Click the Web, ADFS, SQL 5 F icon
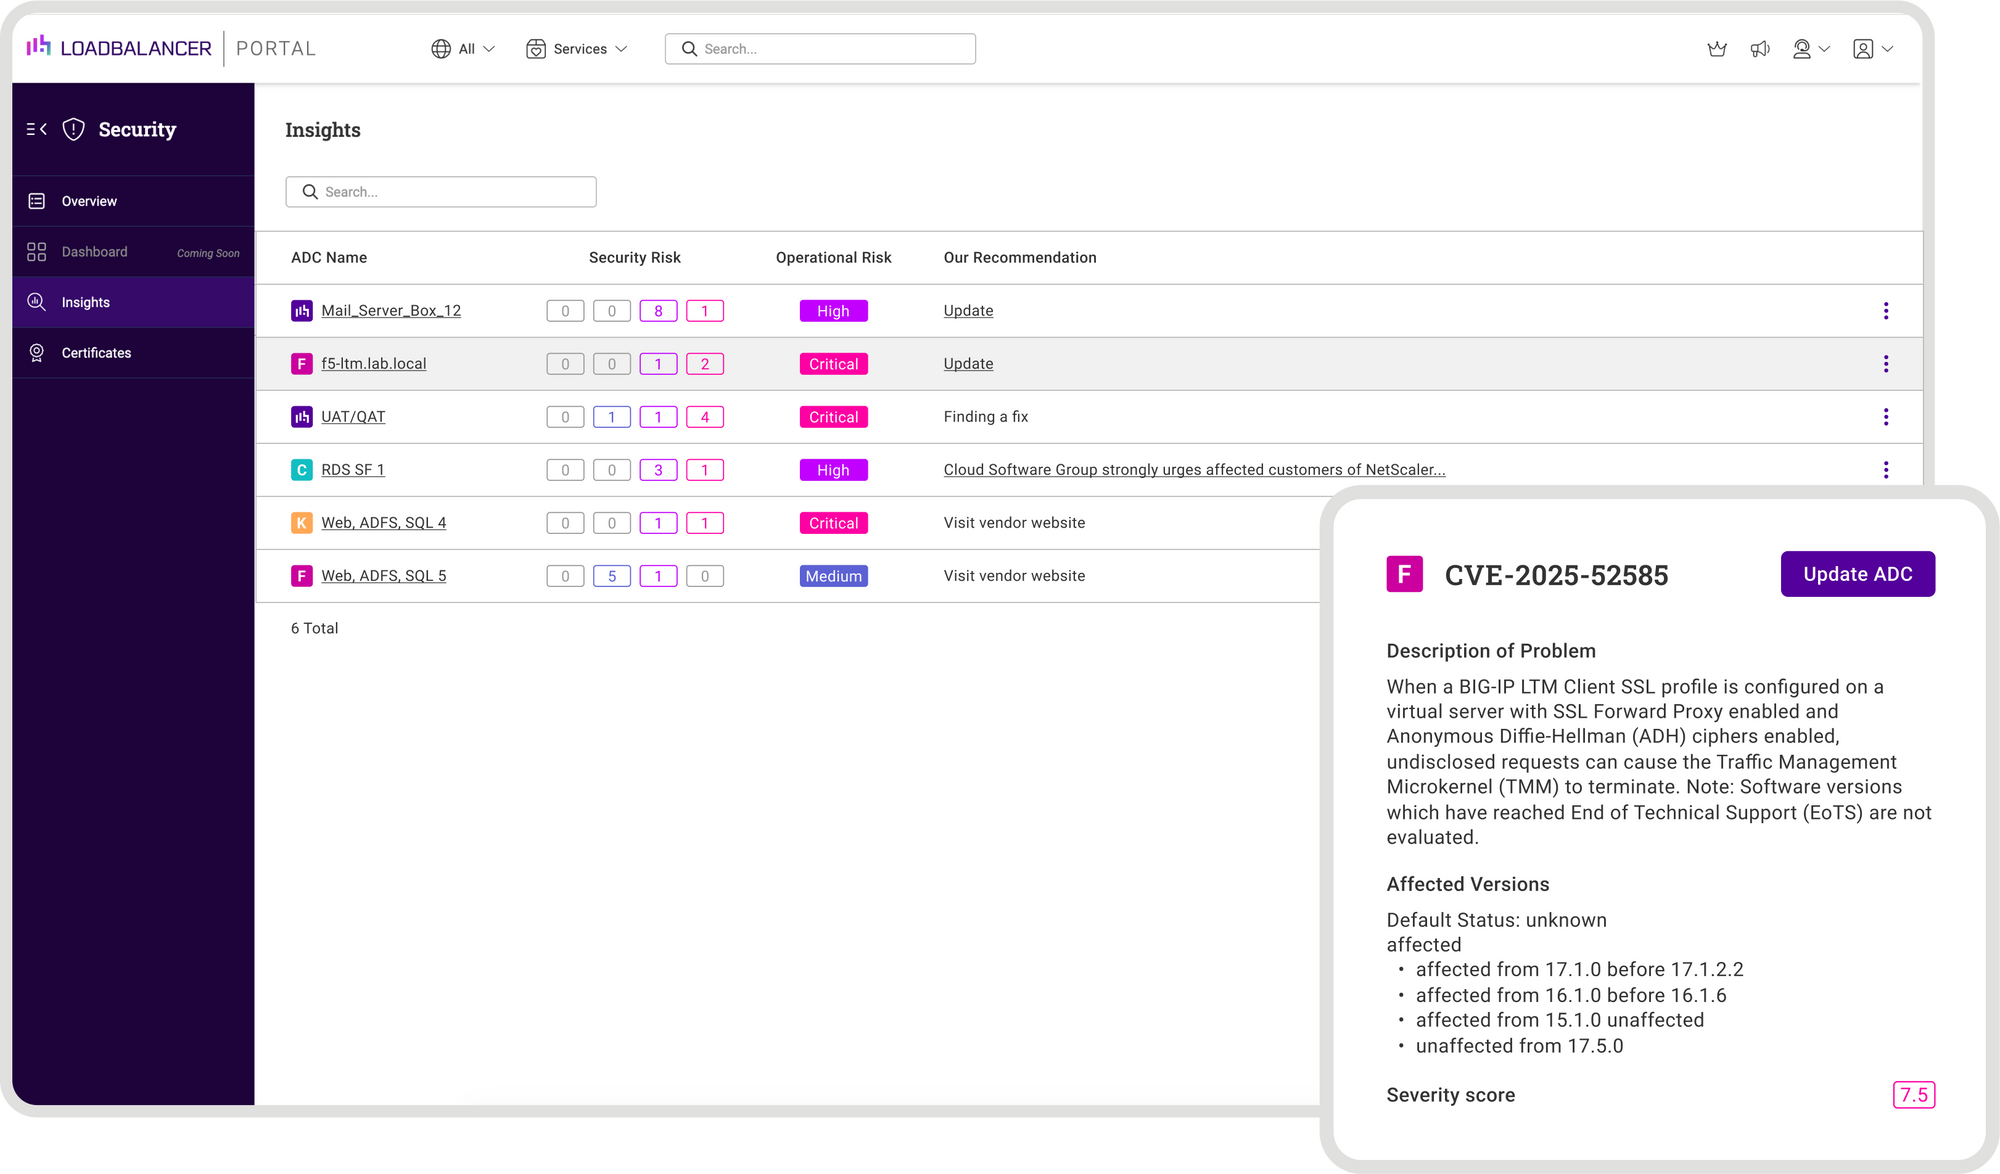The height and width of the screenshot is (1174, 2000). coord(302,576)
